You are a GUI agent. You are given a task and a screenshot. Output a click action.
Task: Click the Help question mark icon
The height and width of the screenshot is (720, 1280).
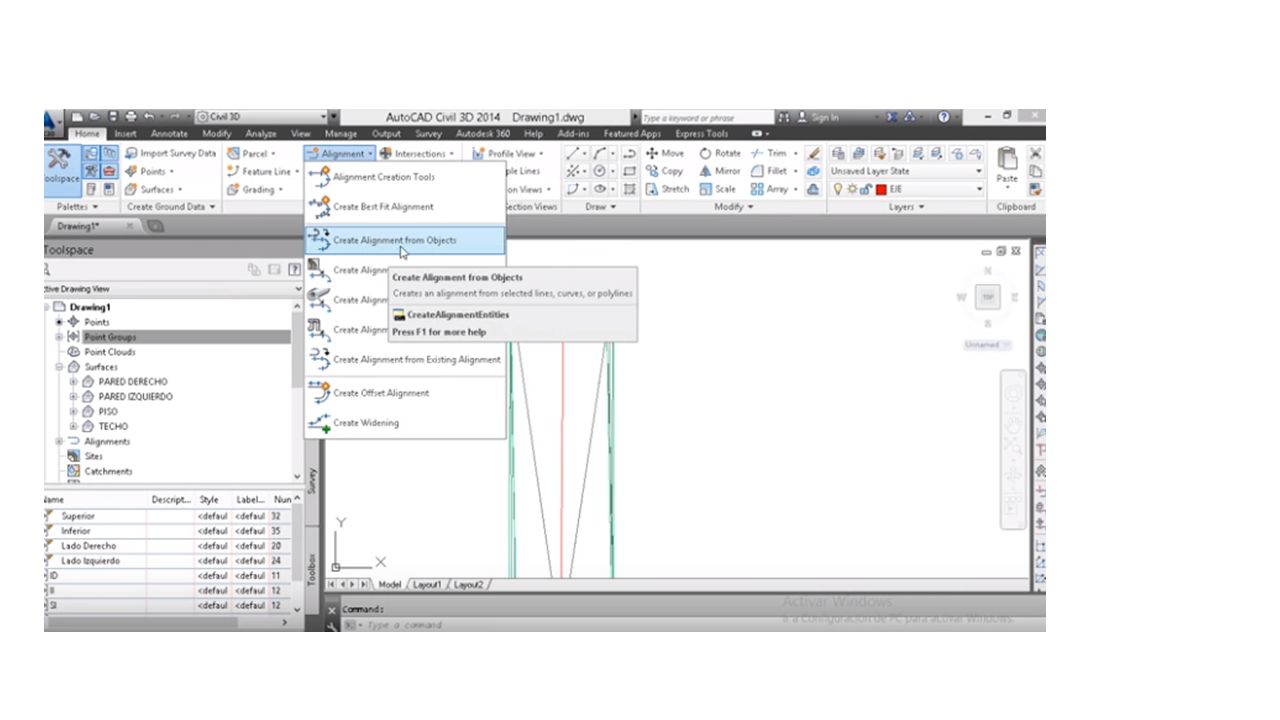(x=944, y=117)
